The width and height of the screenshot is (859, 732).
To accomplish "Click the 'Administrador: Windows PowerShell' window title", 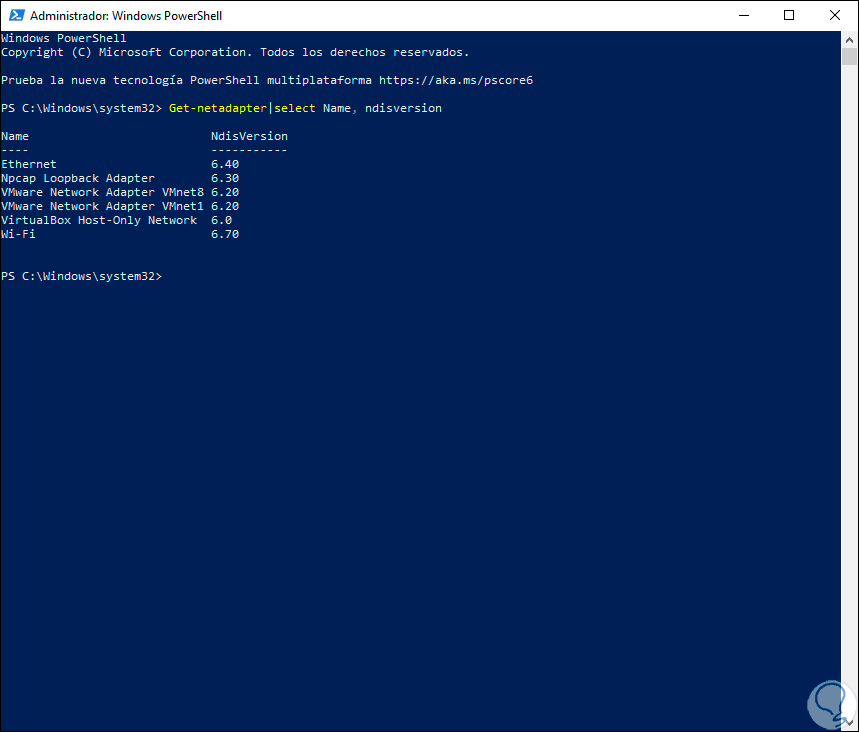I will (x=126, y=16).
